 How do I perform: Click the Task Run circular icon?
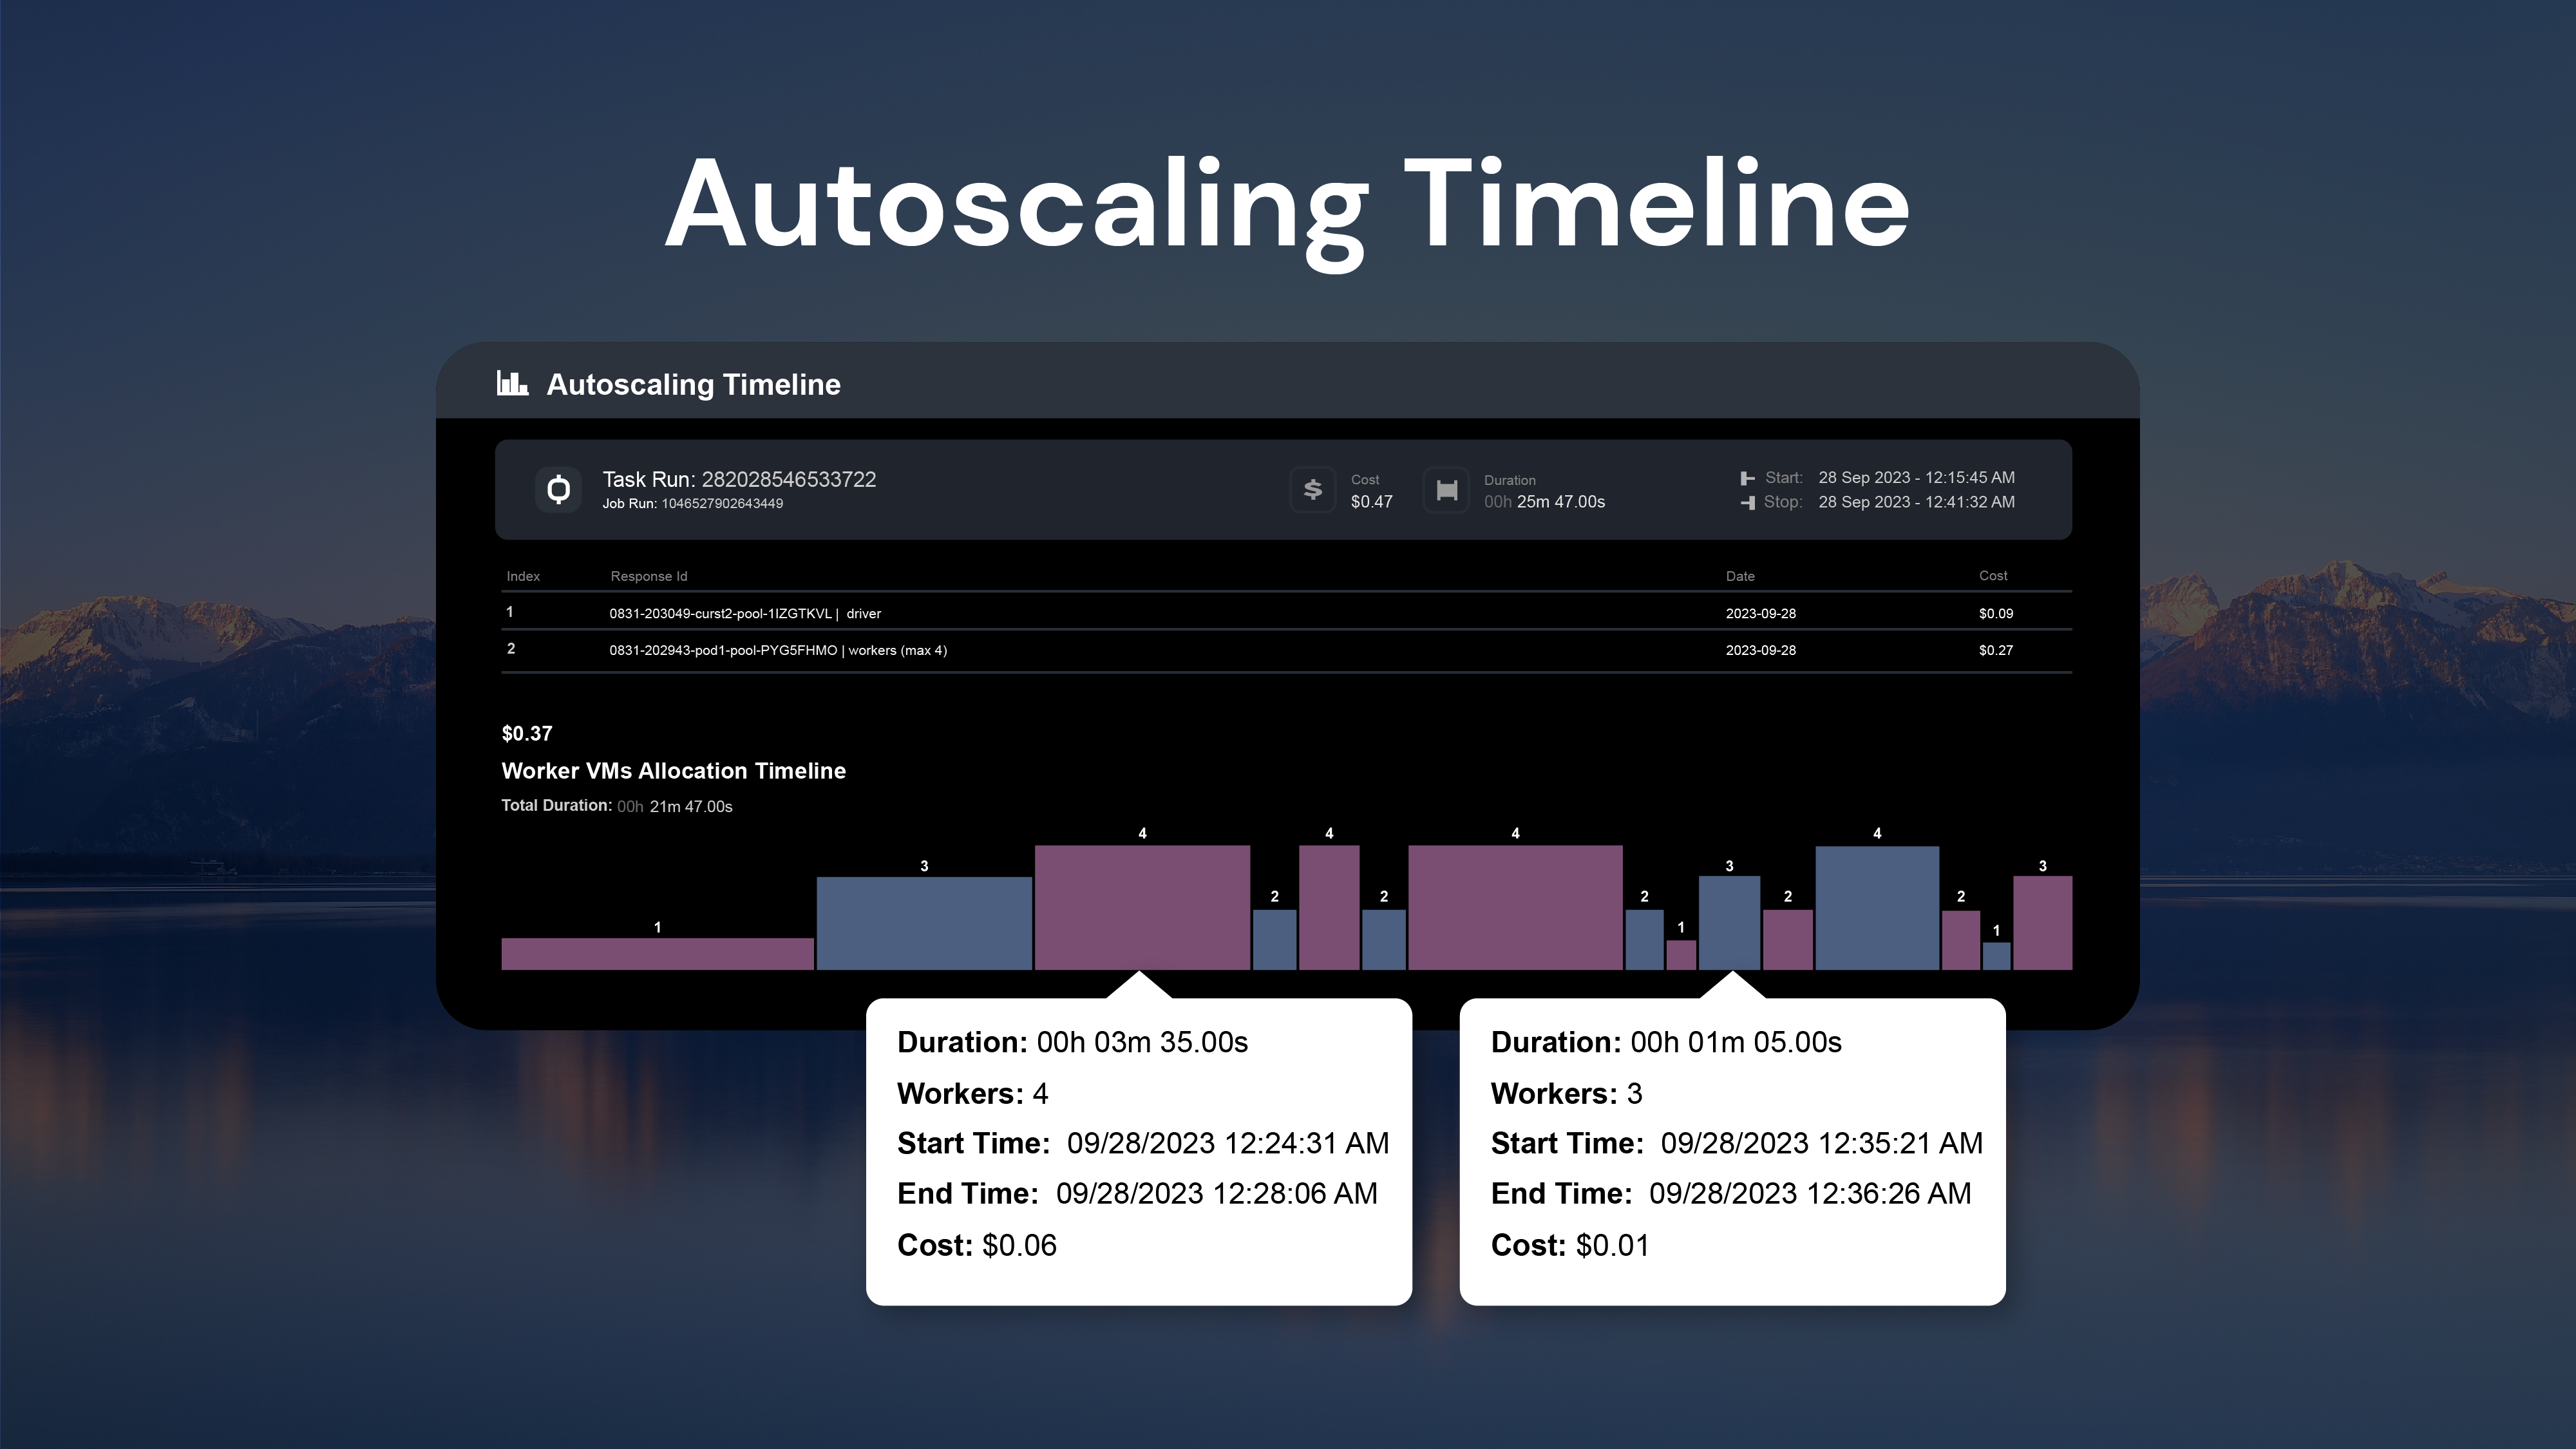click(558, 490)
